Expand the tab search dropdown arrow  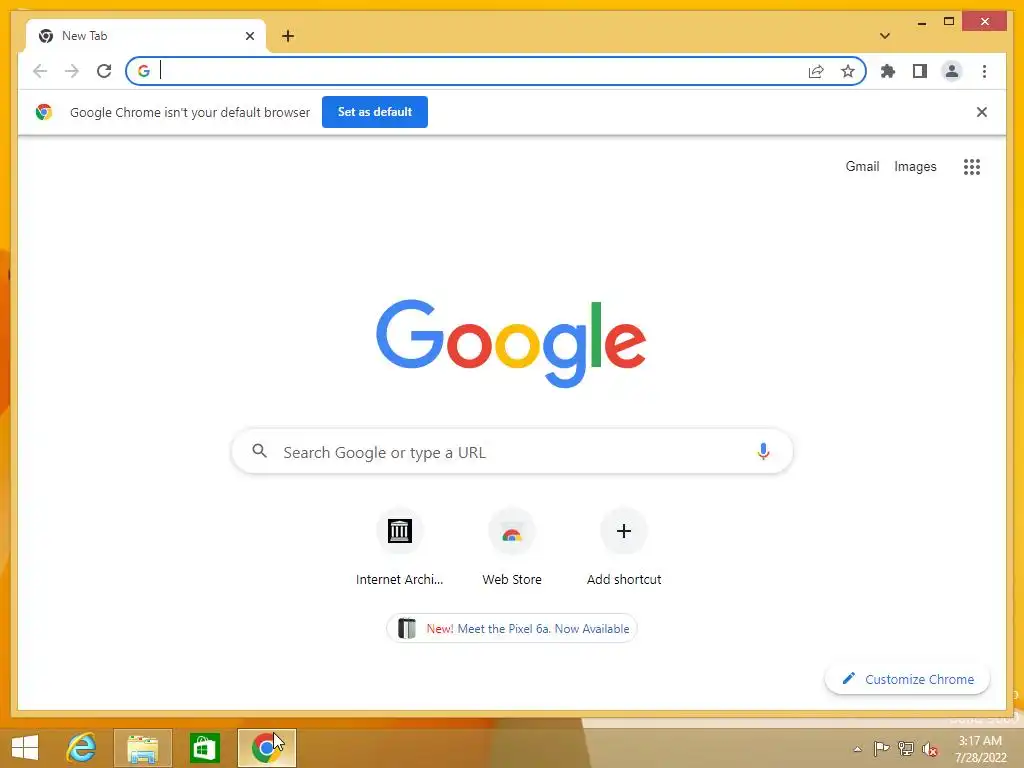coord(885,36)
